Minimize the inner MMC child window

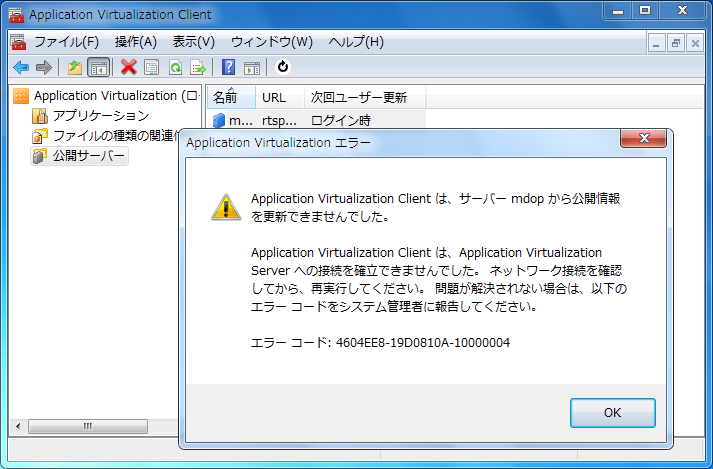[x=656, y=44]
